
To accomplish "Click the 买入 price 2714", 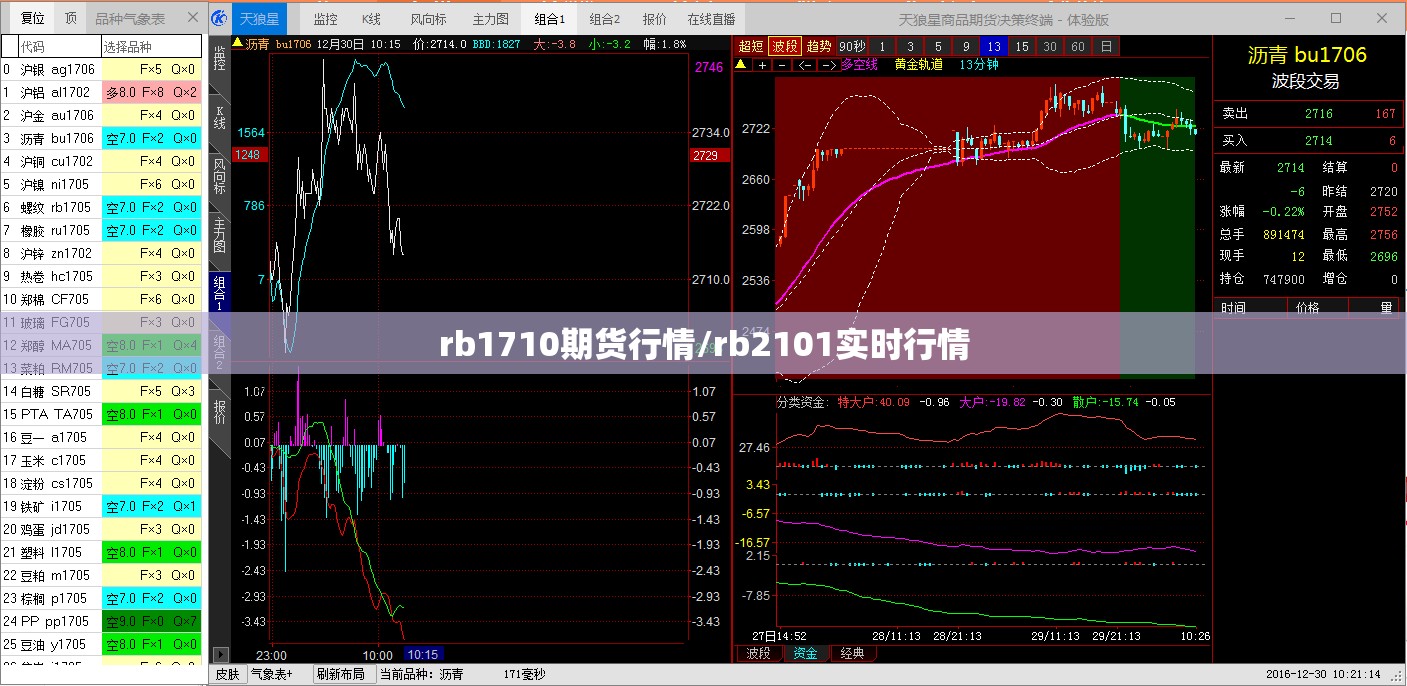I will tap(1319, 141).
